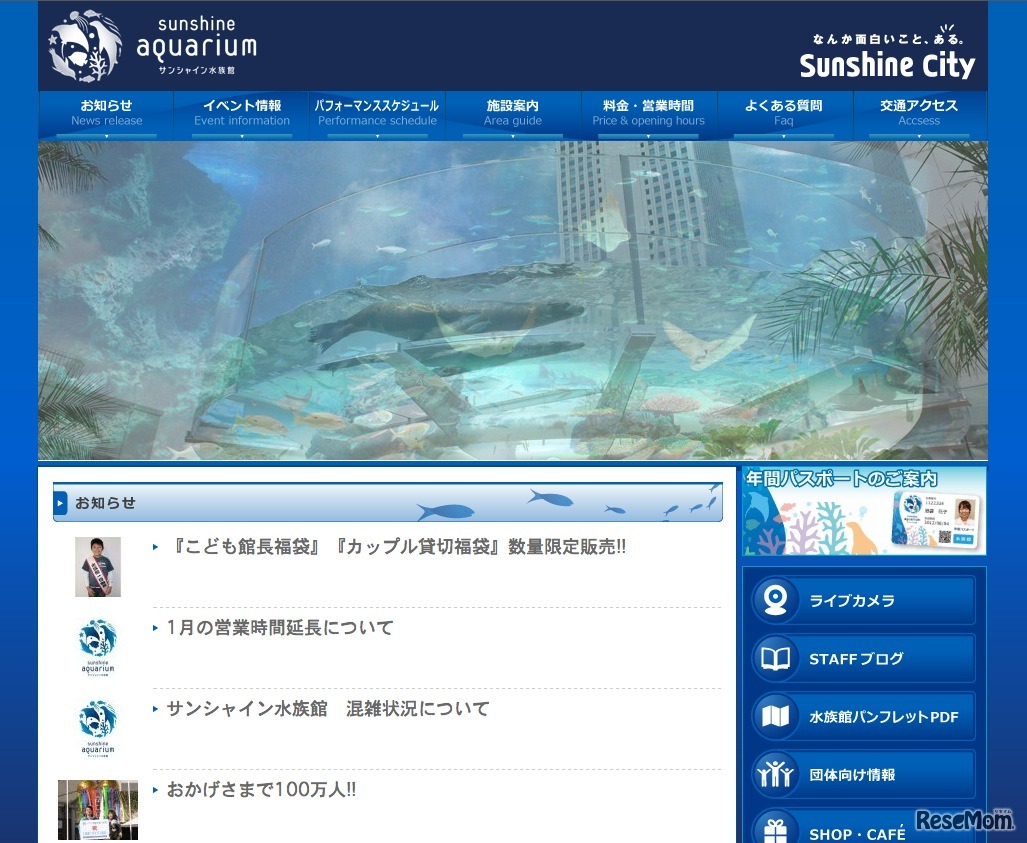Expand dropdown arrow under Price & opening hours
1027x843 pixels.
[648, 136]
